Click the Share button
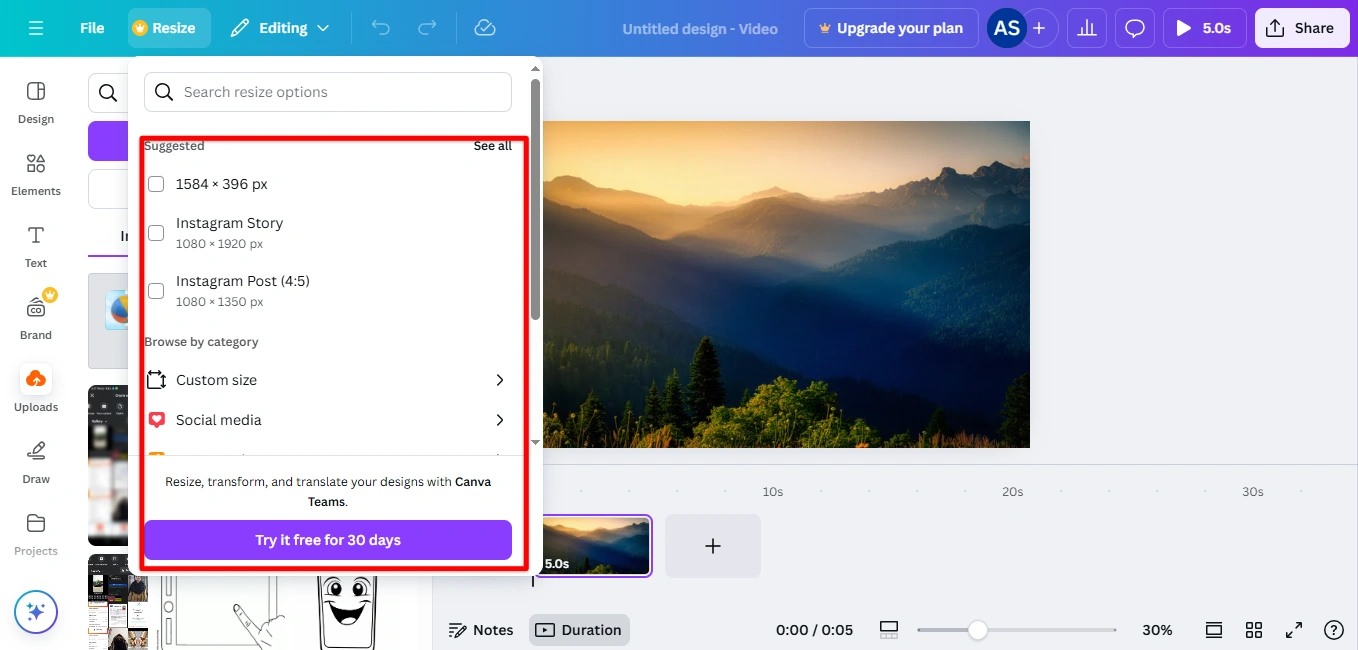The width and height of the screenshot is (1358, 650). click(x=1300, y=28)
